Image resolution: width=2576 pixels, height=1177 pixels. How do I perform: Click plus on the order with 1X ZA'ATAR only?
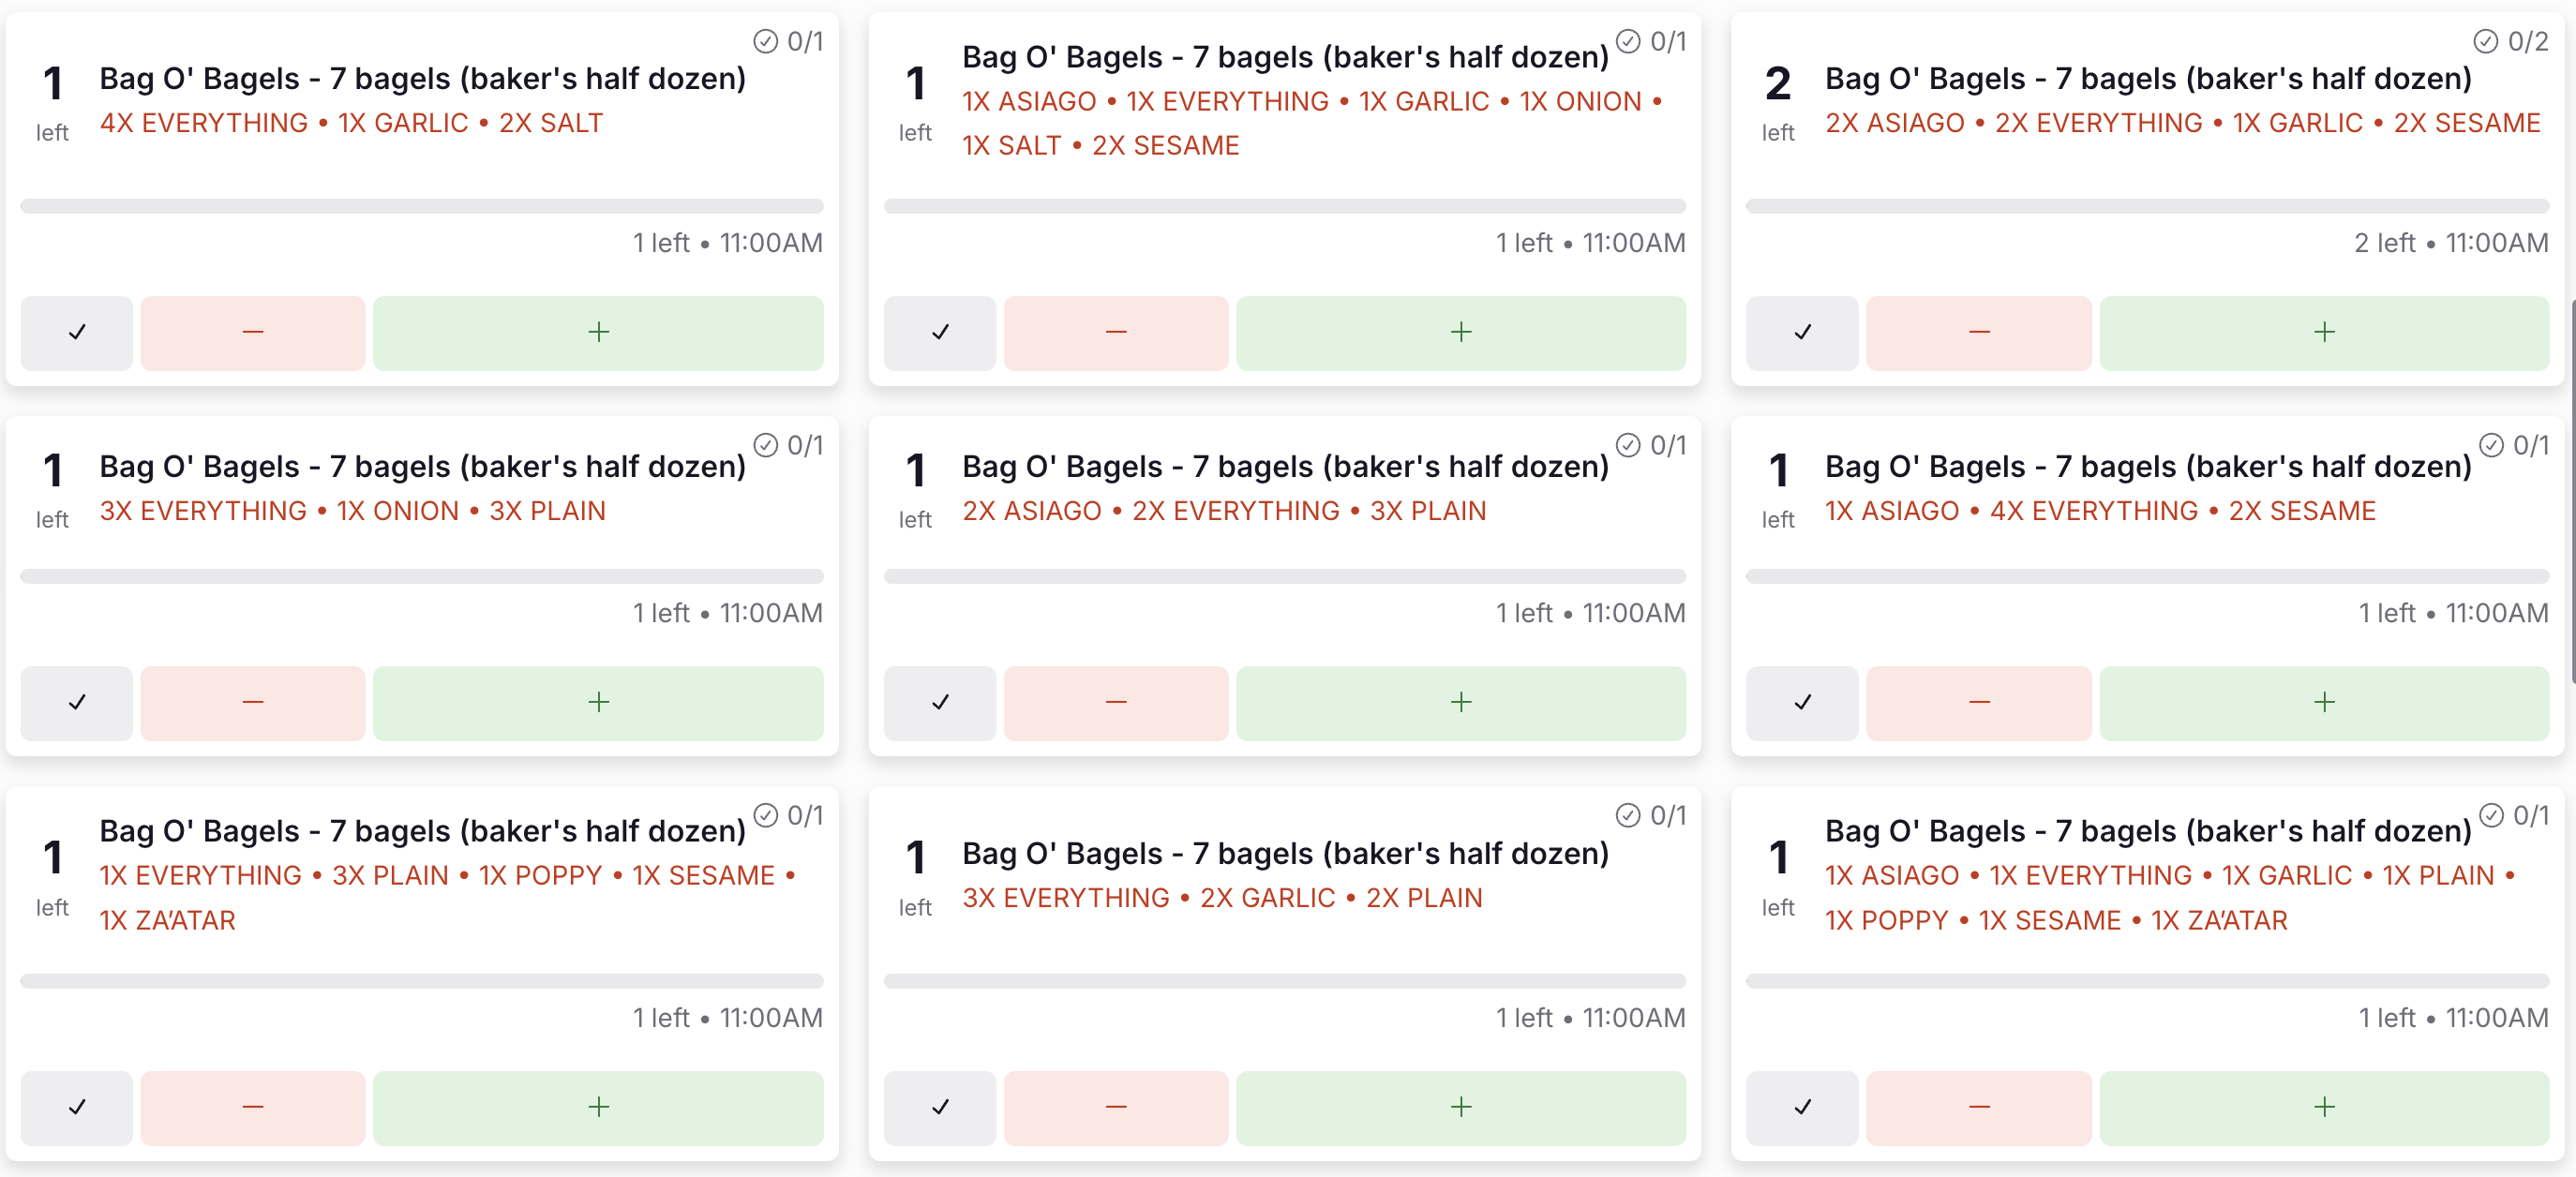pyautogui.click(x=598, y=1107)
